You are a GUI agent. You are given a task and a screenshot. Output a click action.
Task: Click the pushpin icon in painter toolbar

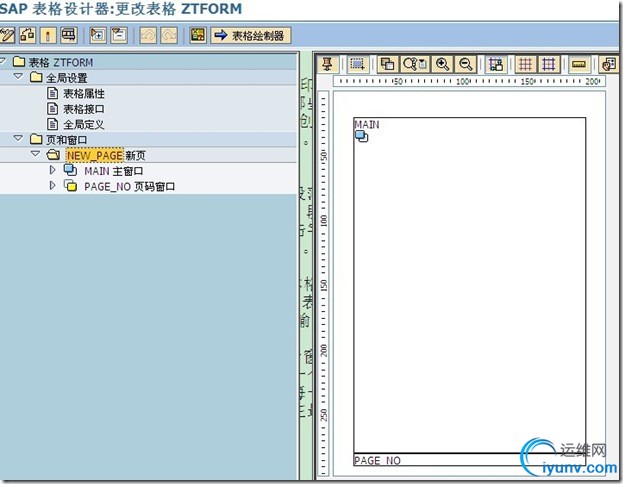pos(327,64)
